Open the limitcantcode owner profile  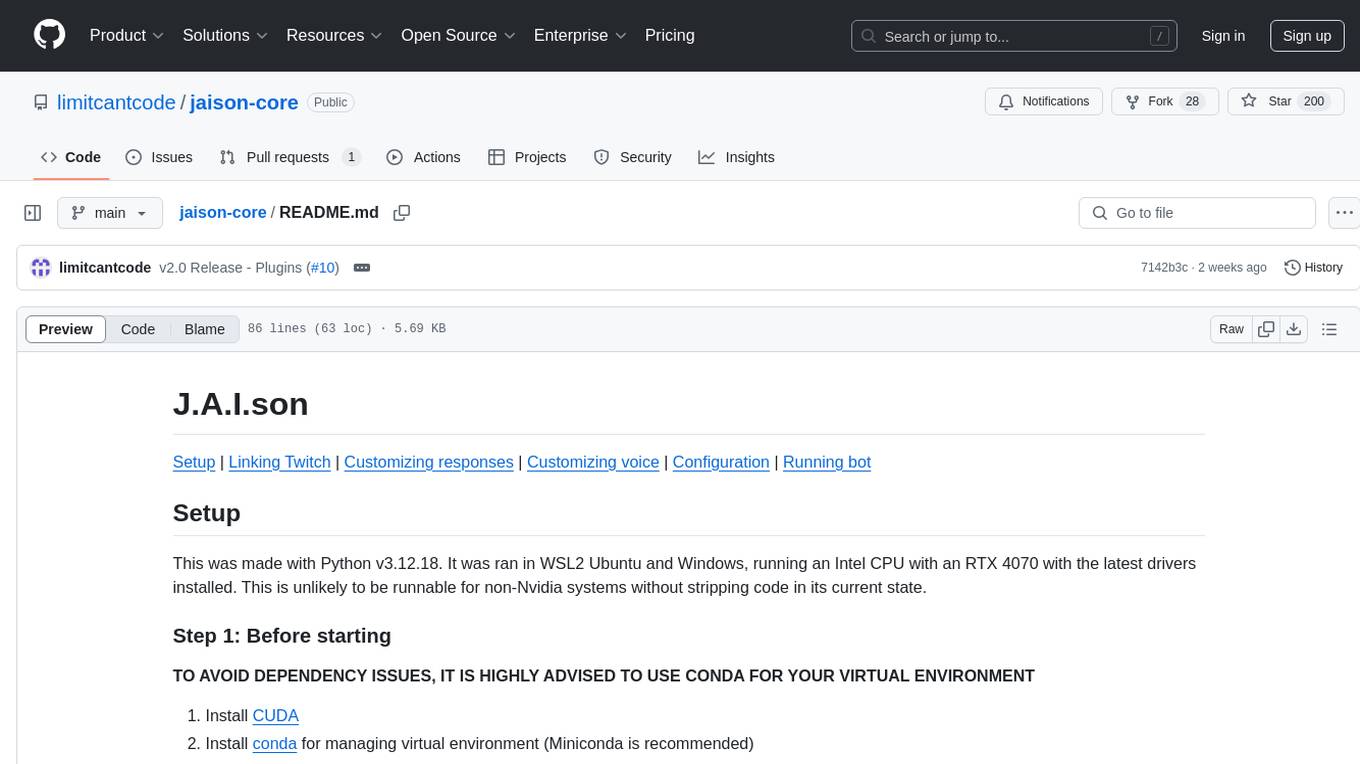(116, 102)
